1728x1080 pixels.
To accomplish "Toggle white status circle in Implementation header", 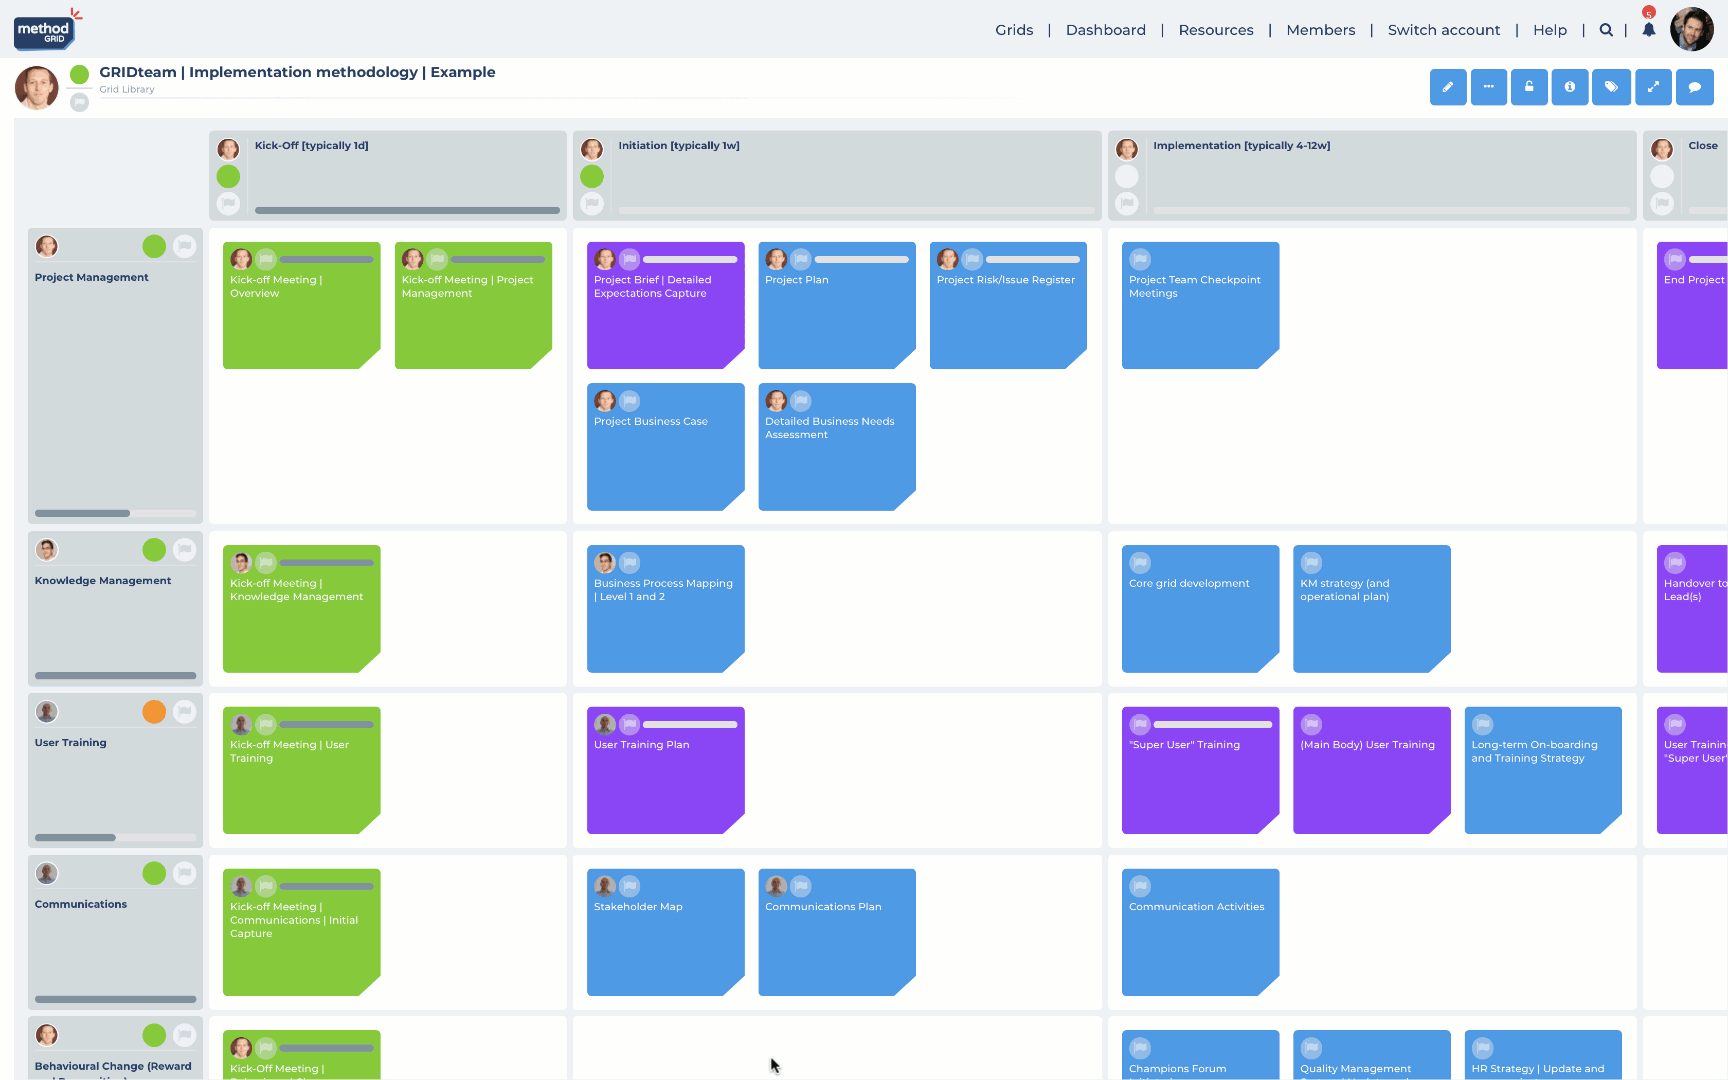I will point(1127,177).
